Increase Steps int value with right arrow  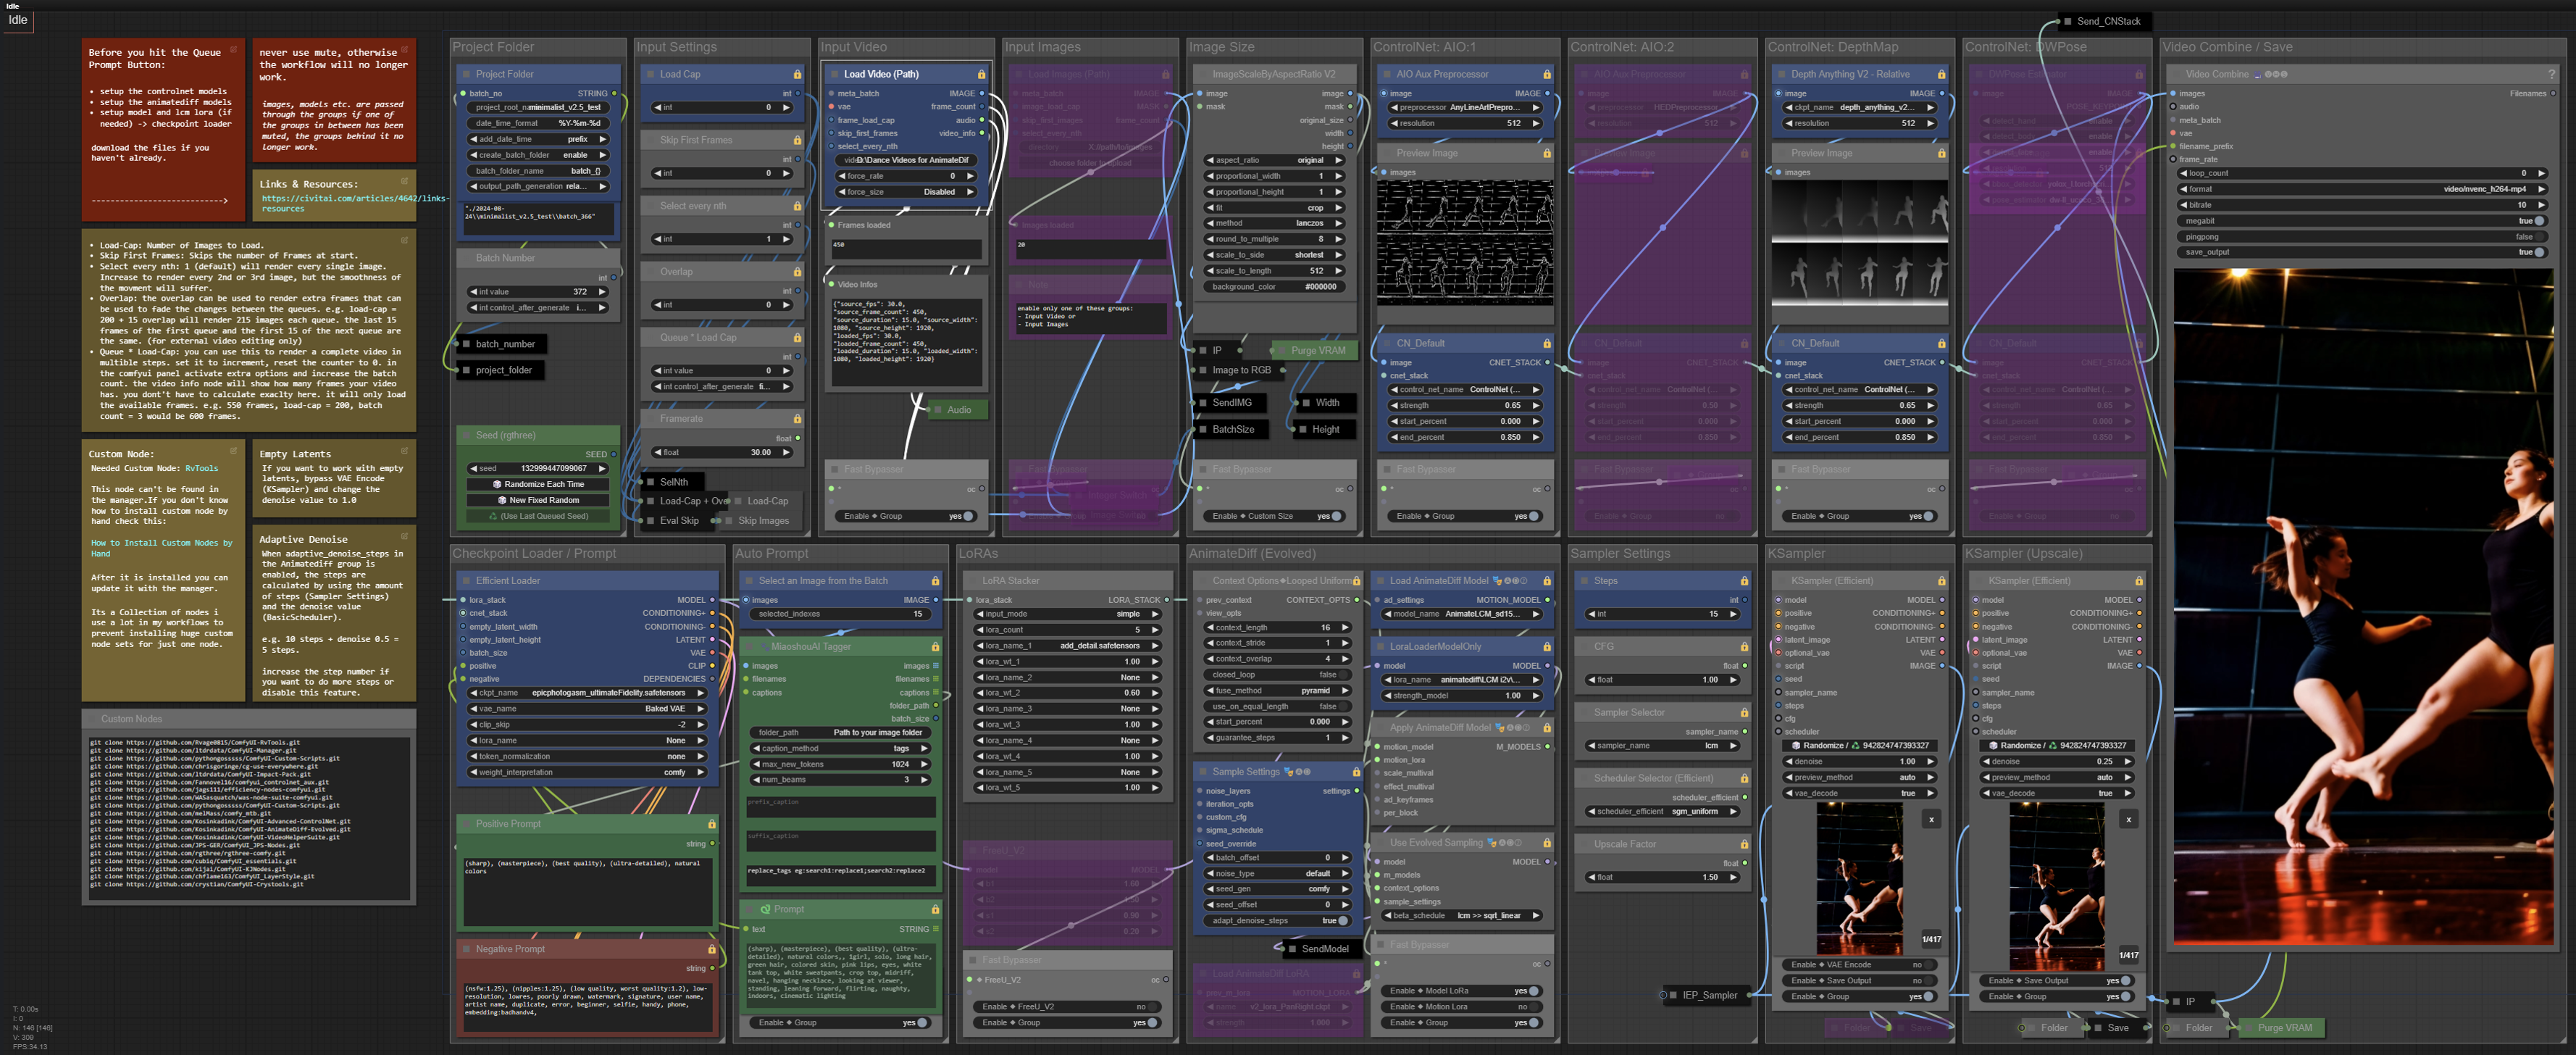click(x=1733, y=614)
